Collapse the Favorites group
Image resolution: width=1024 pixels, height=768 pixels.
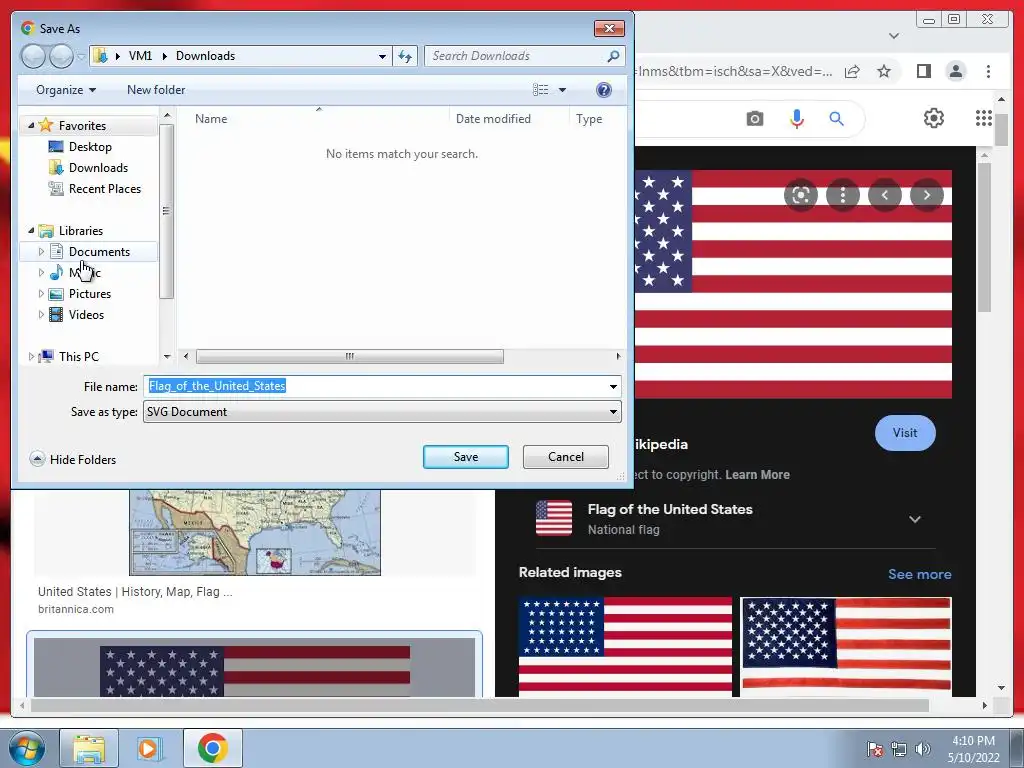pos(31,125)
